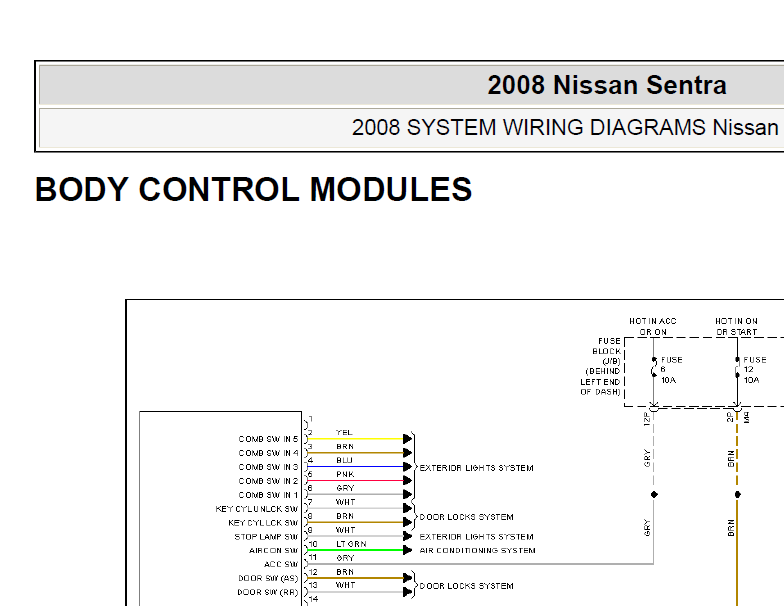The height and width of the screenshot is (606, 784).
Task: Click the splice dot on the brown vertical wire
Action: [737, 494]
